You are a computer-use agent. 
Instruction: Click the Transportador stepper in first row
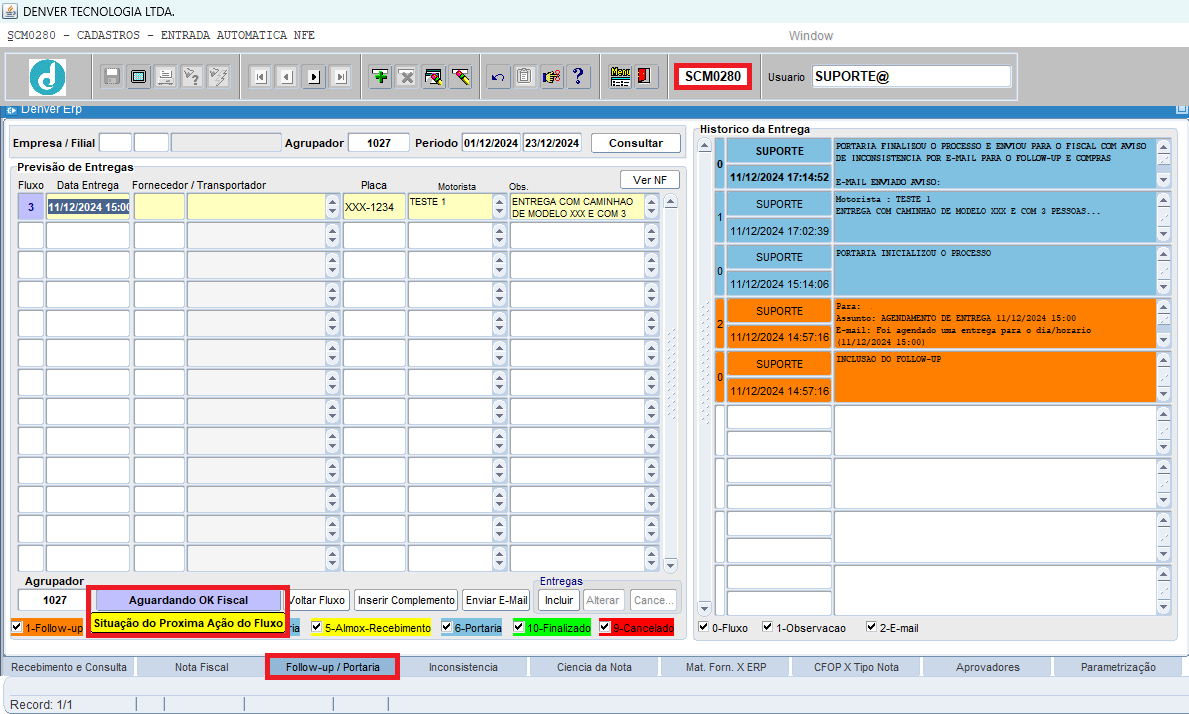[332, 207]
